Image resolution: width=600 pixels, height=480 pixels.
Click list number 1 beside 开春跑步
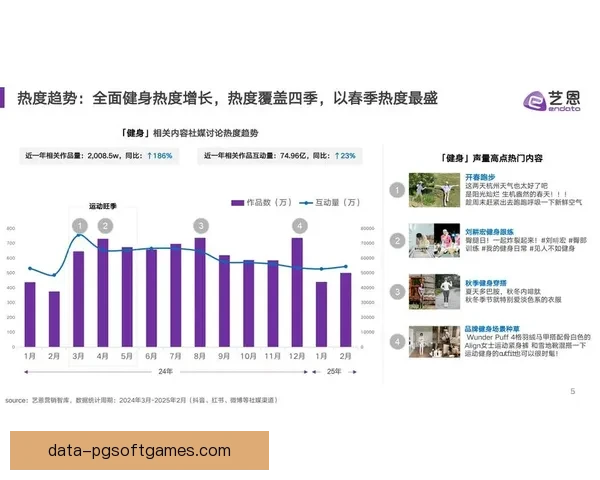click(397, 190)
